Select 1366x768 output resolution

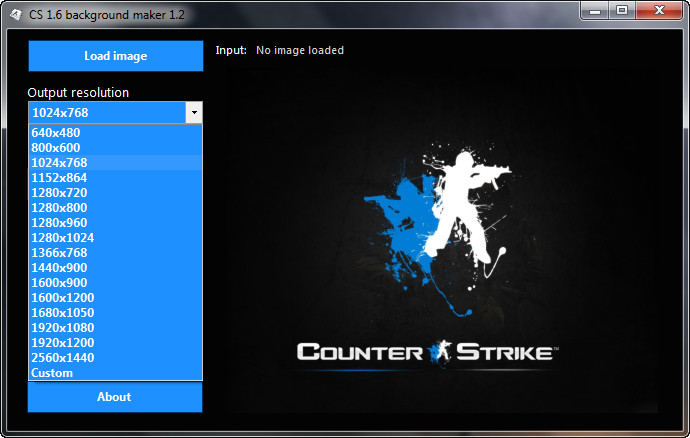(x=115, y=252)
